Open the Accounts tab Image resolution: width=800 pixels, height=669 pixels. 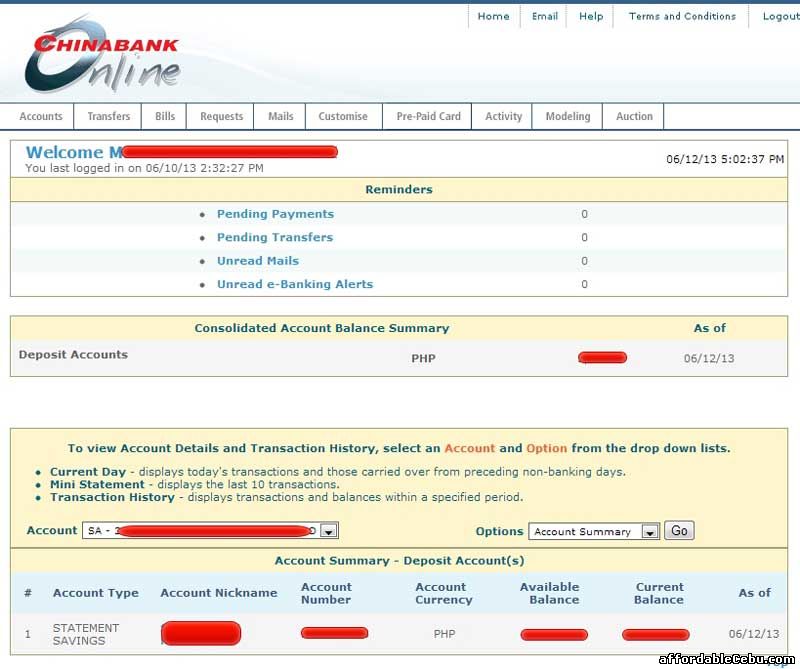[x=41, y=116]
